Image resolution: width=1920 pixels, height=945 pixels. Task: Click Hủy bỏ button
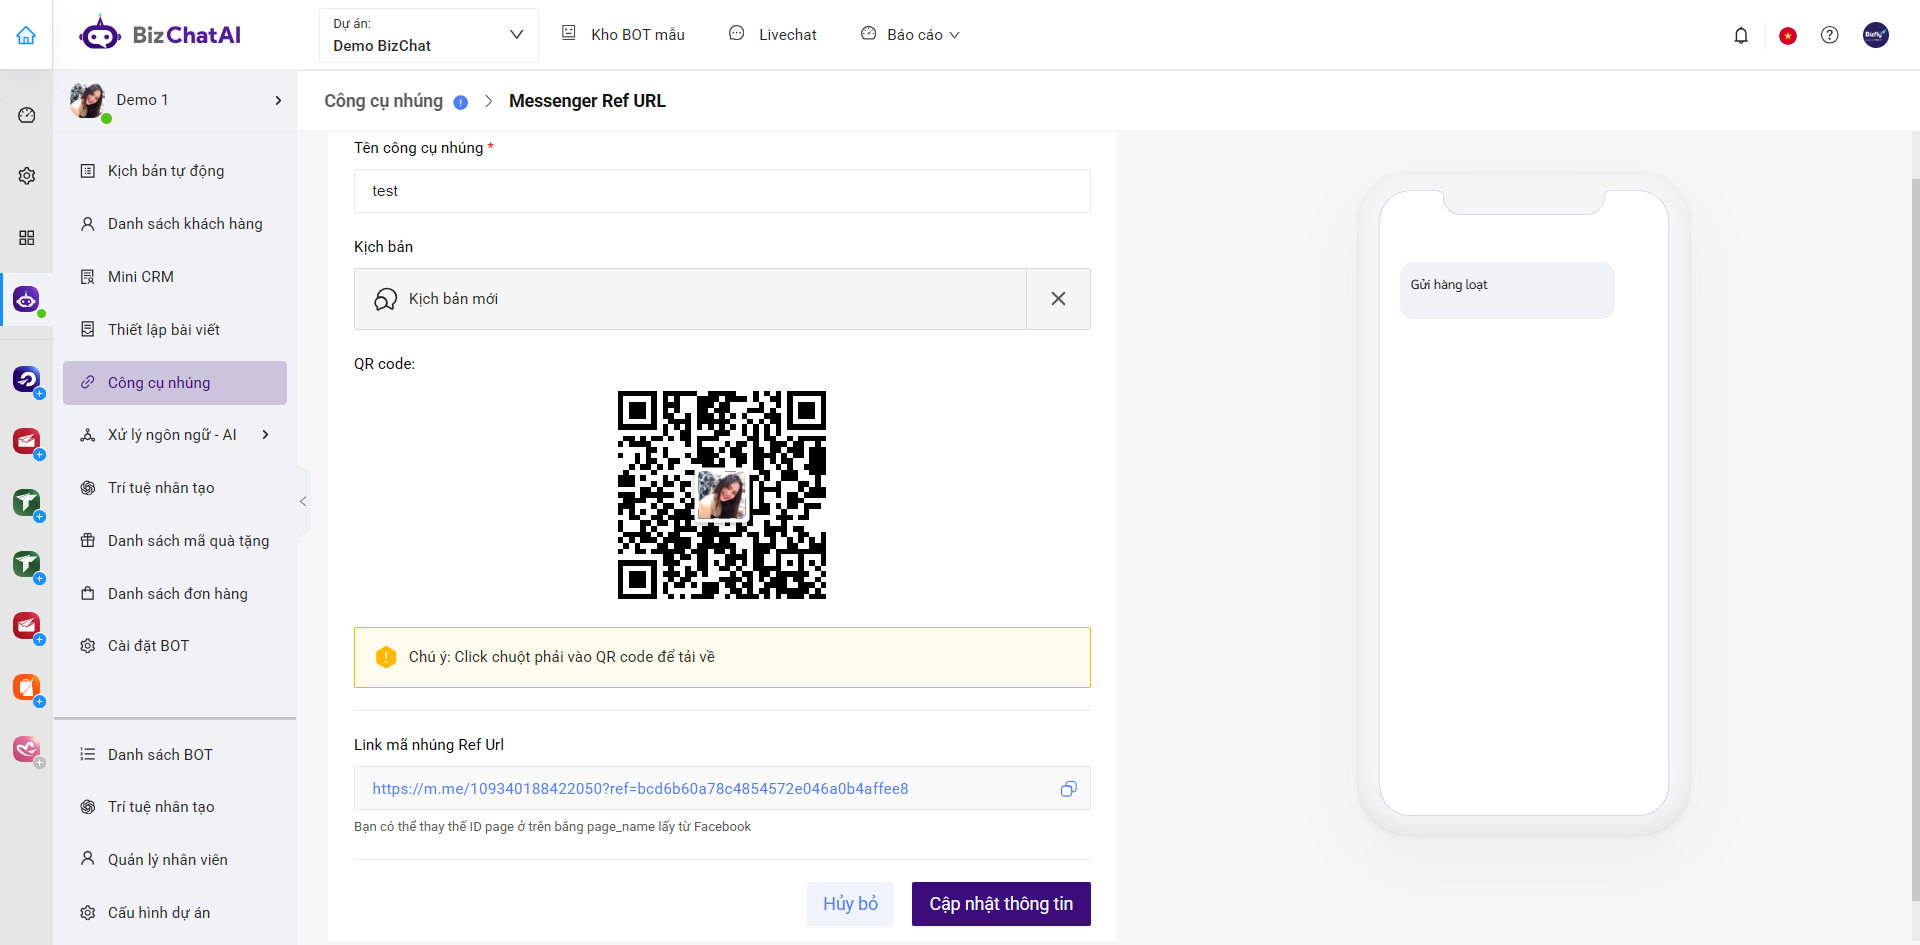851,904
